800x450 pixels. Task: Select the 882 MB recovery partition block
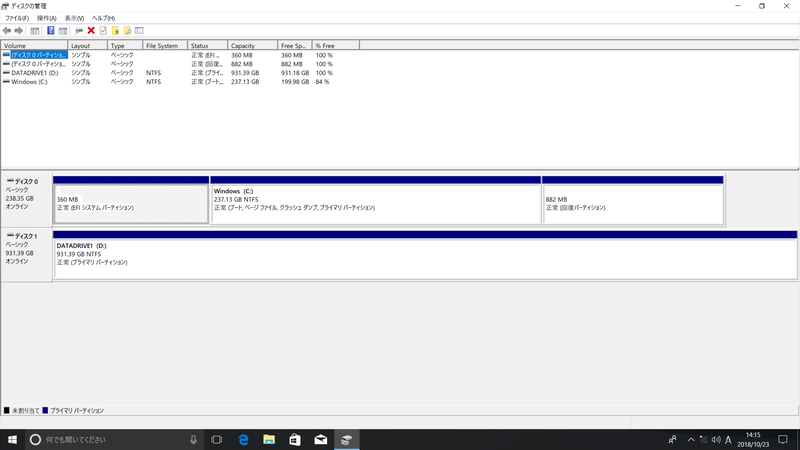[x=633, y=204]
